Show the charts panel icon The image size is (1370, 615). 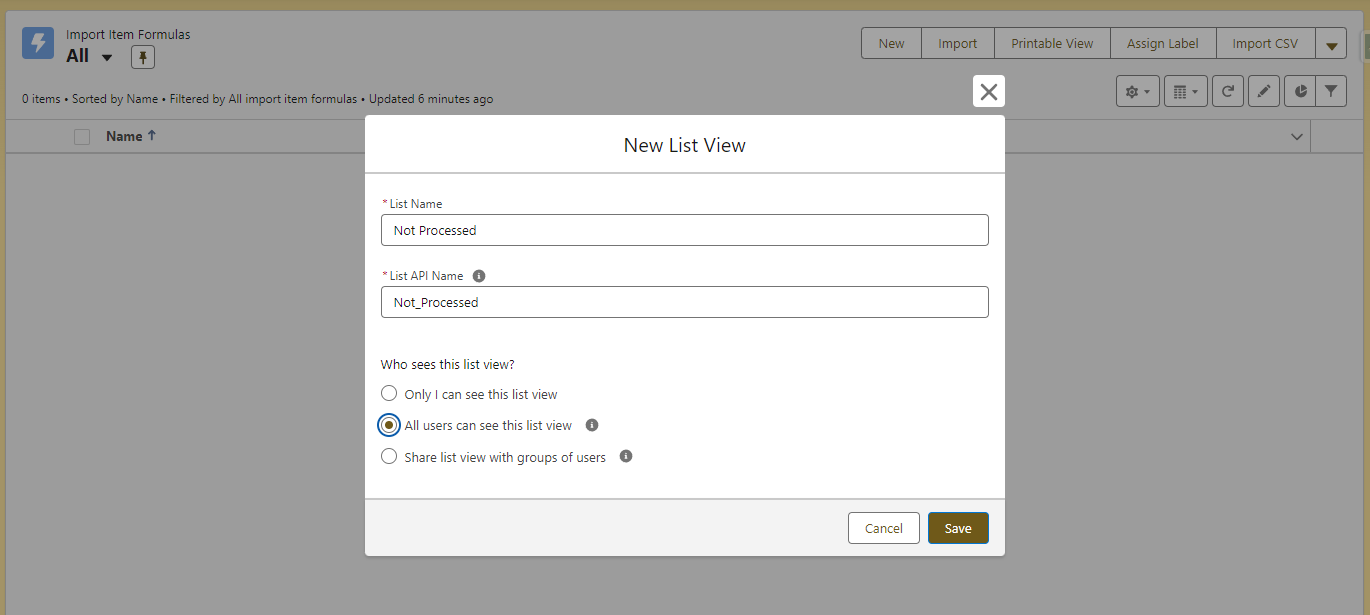click(1300, 91)
